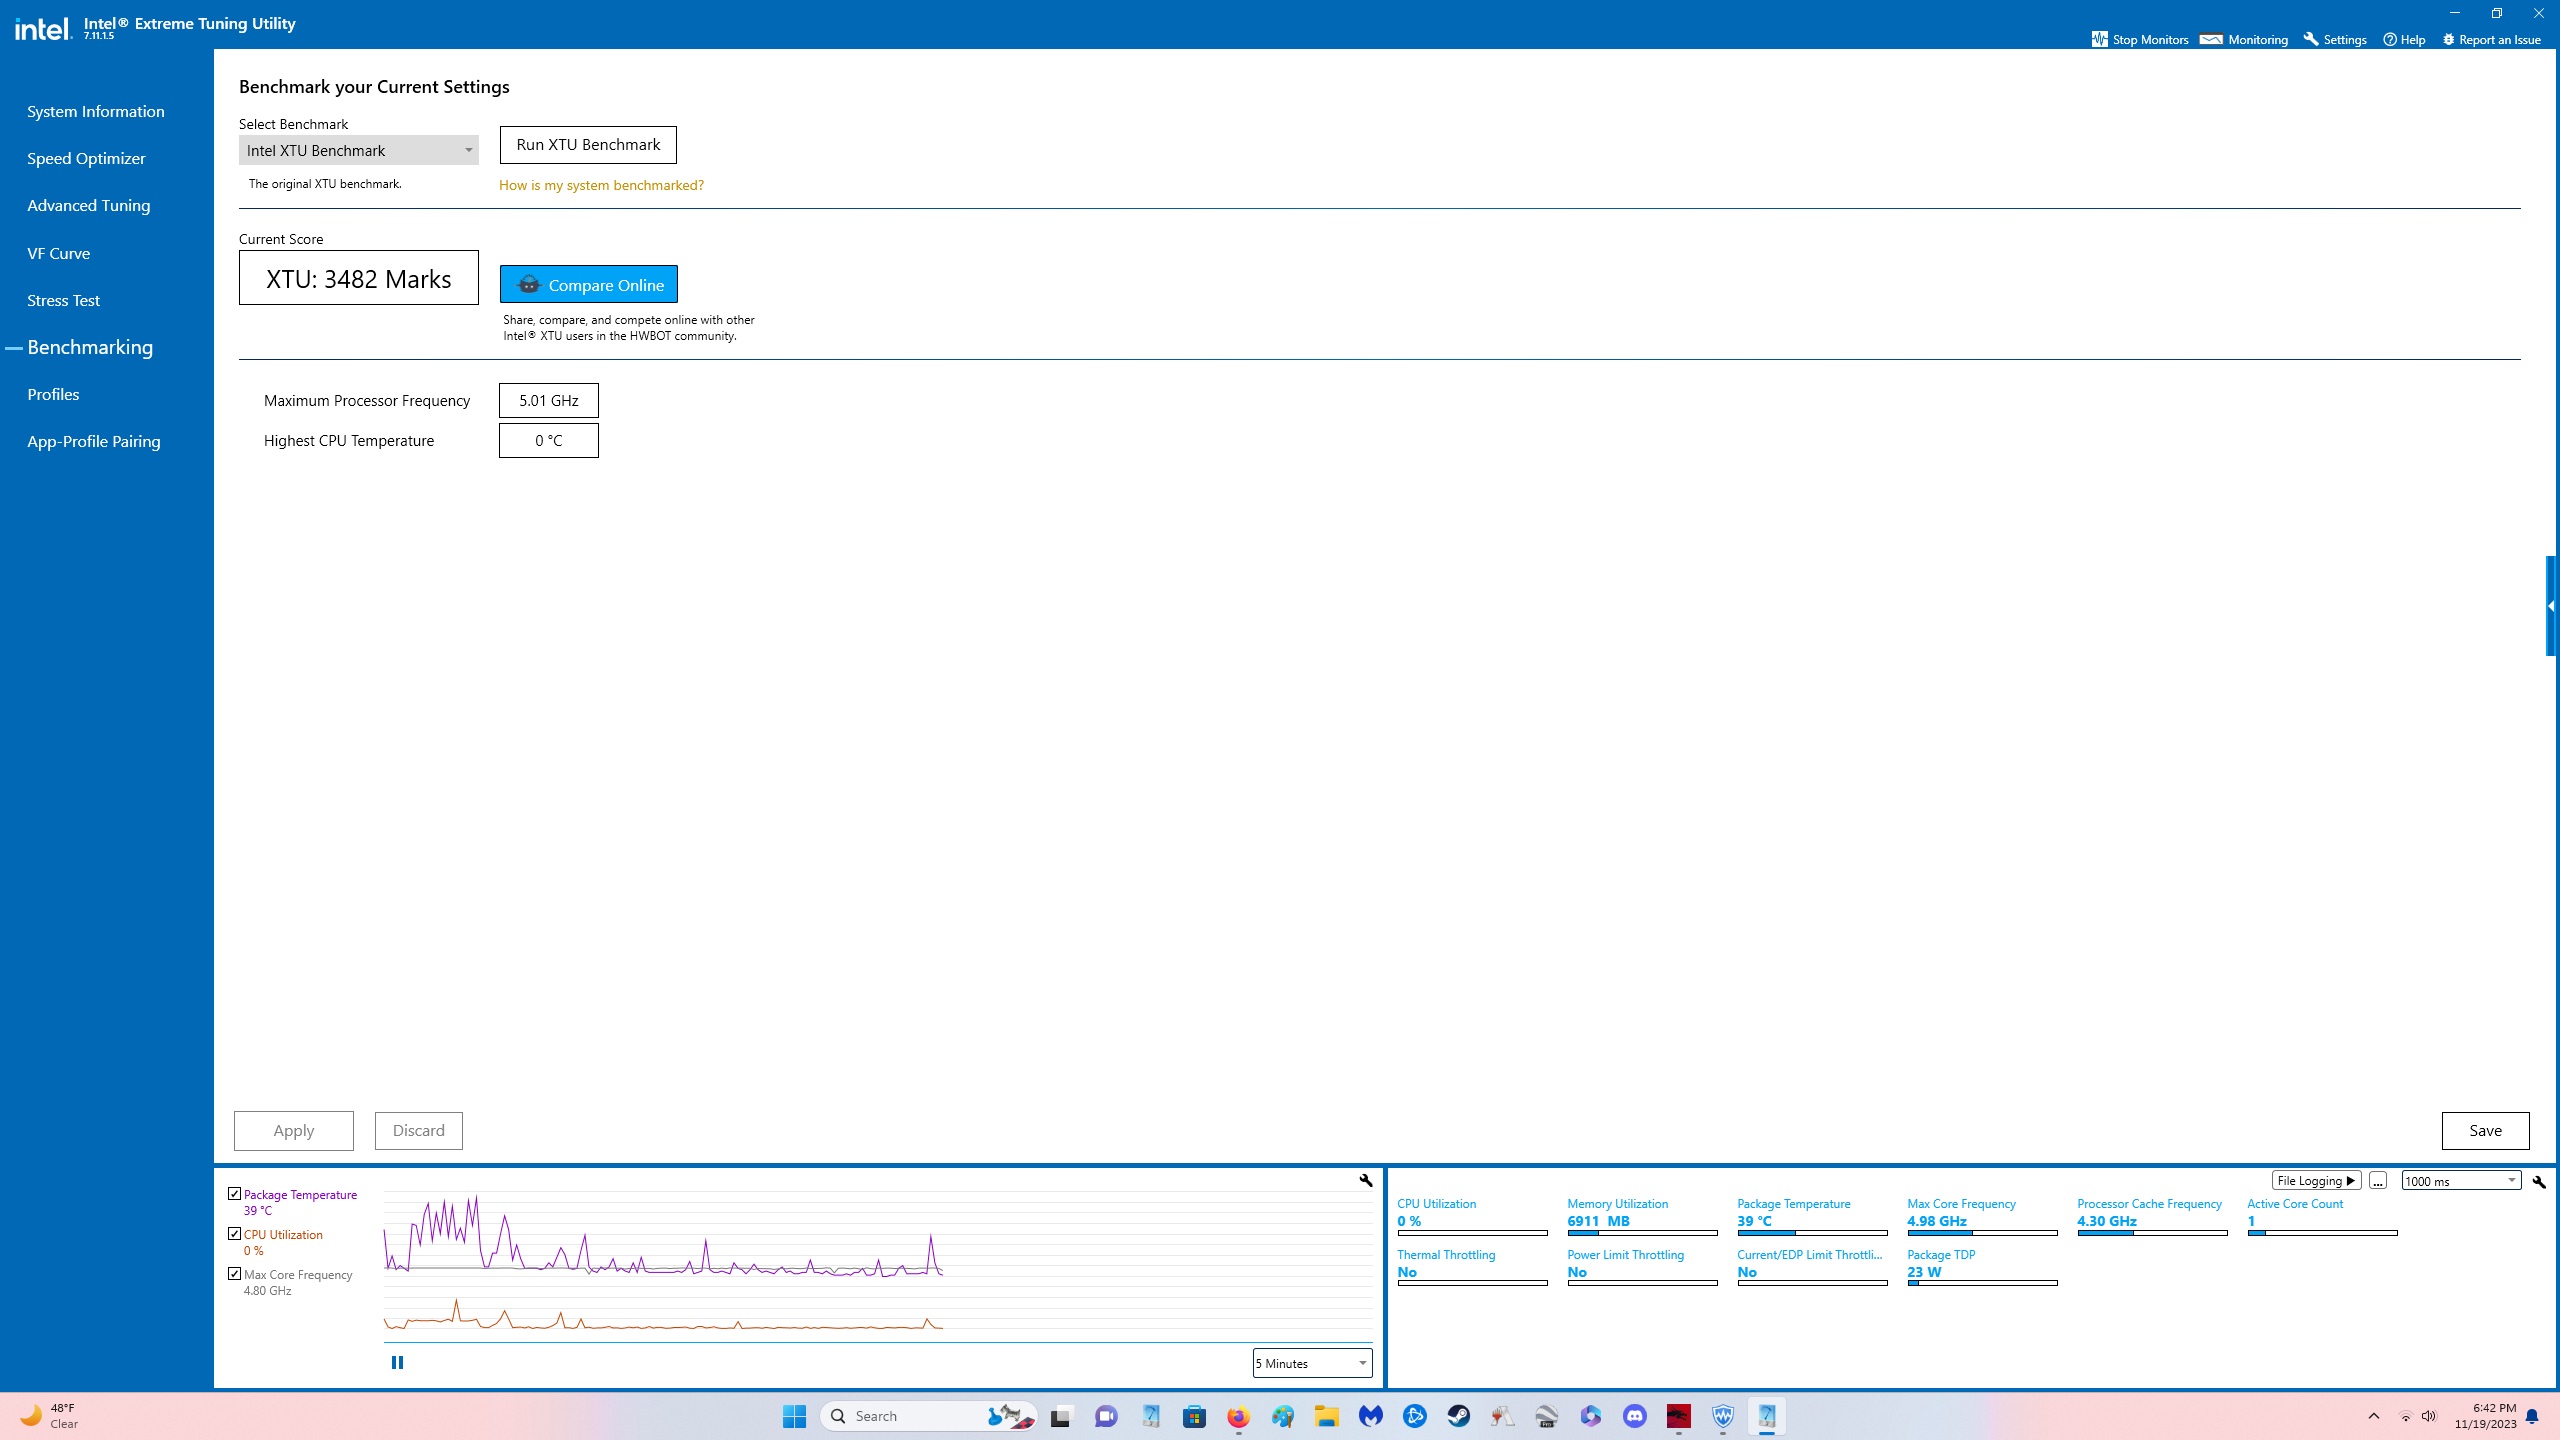This screenshot has width=2560, height=1440.
Task: Click the XTU: 3482 Marks score box
Action: pyautogui.click(x=359, y=278)
